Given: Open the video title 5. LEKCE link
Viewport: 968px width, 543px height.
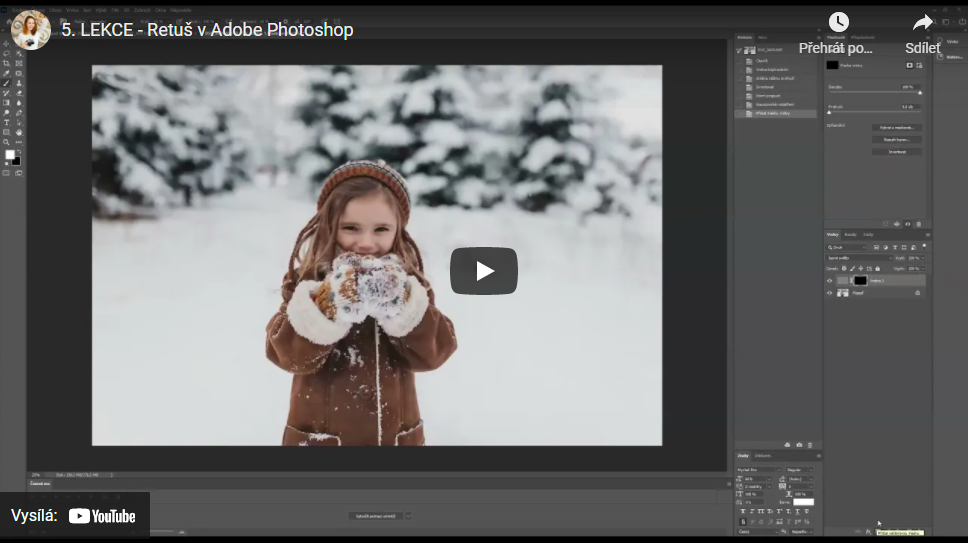Looking at the screenshot, I should [x=207, y=30].
